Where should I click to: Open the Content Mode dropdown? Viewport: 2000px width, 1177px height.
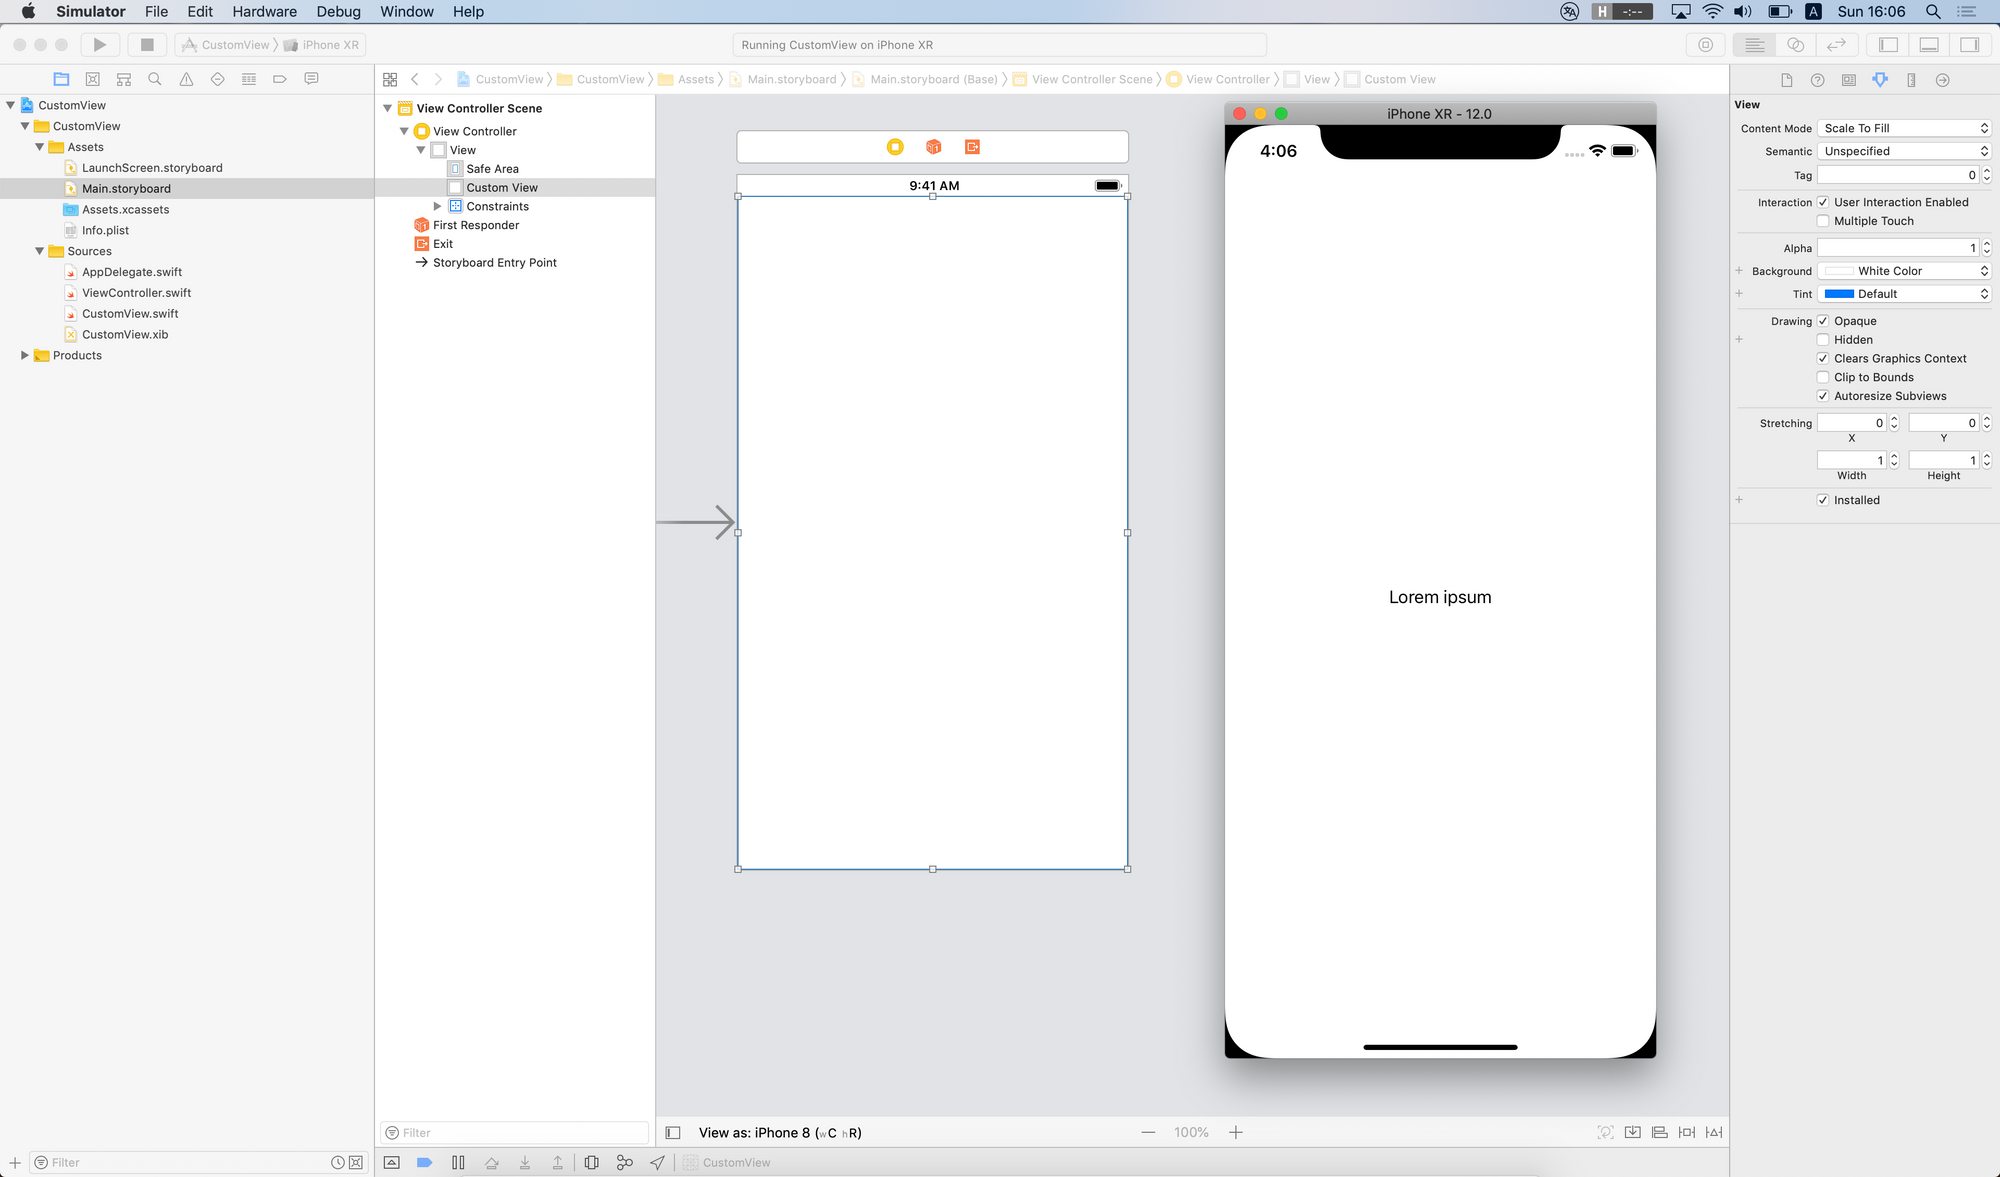tap(1904, 128)
